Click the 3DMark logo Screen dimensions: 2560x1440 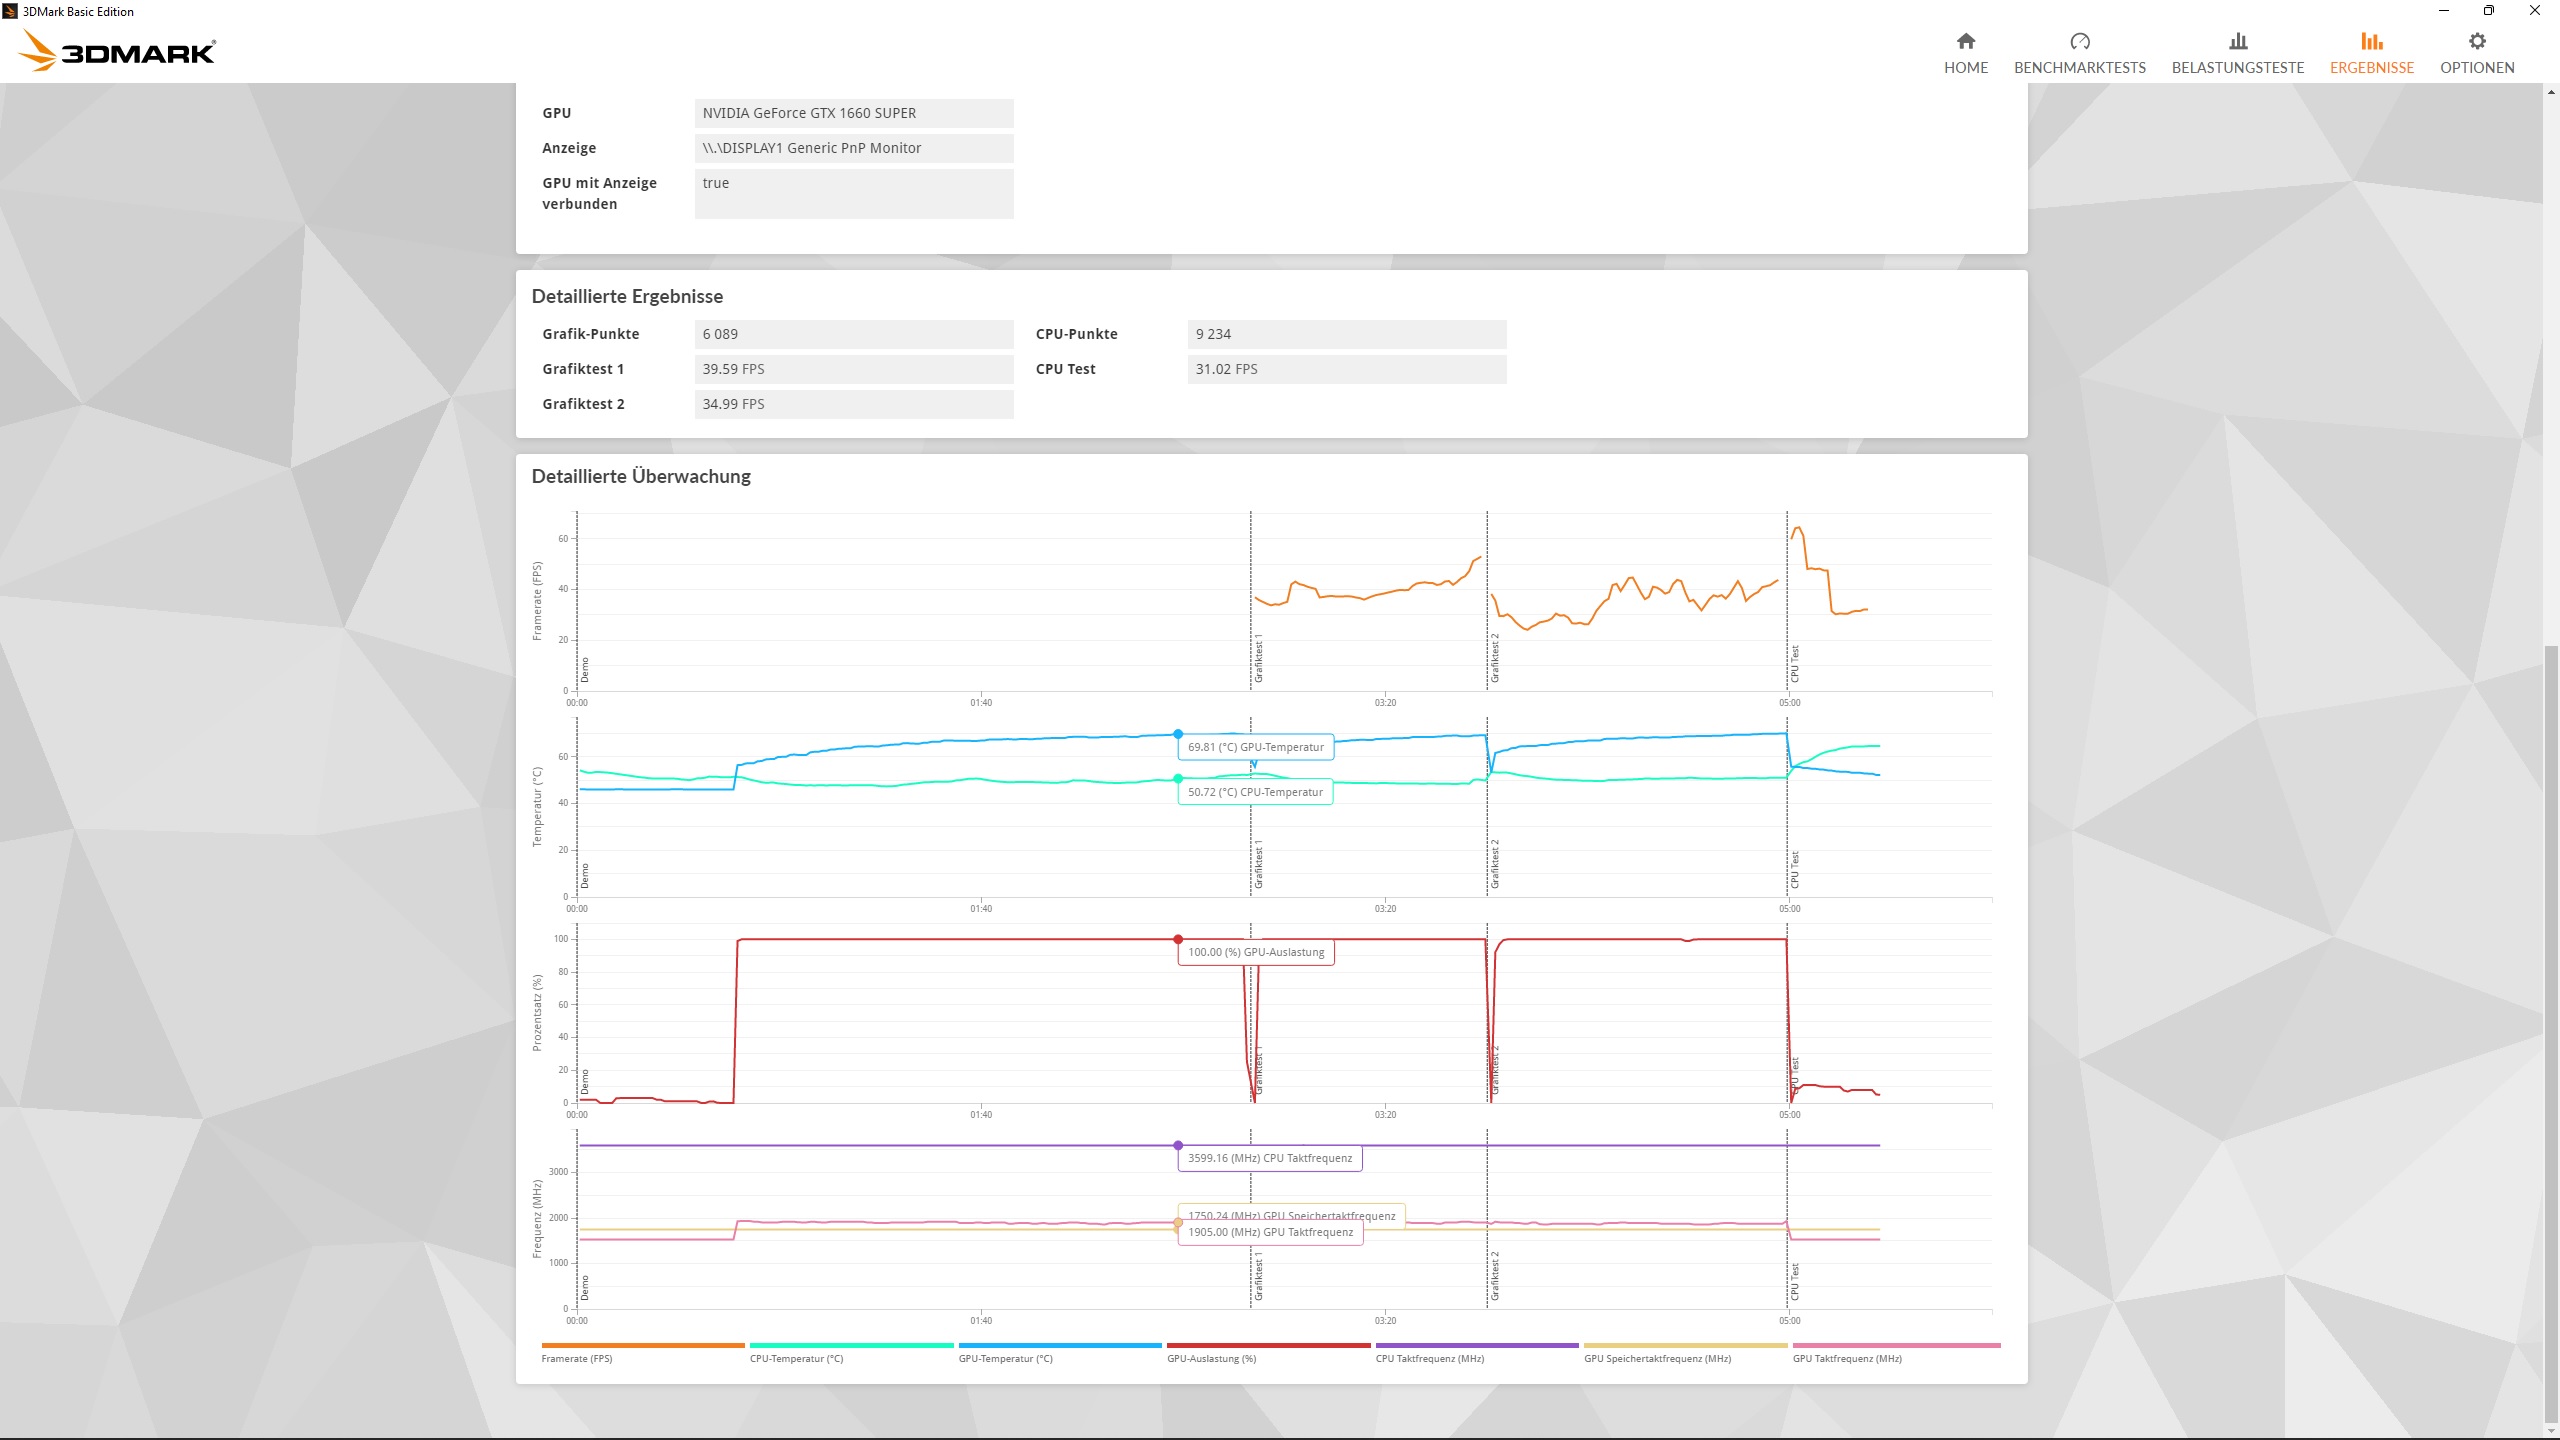(x=118, y=52)
